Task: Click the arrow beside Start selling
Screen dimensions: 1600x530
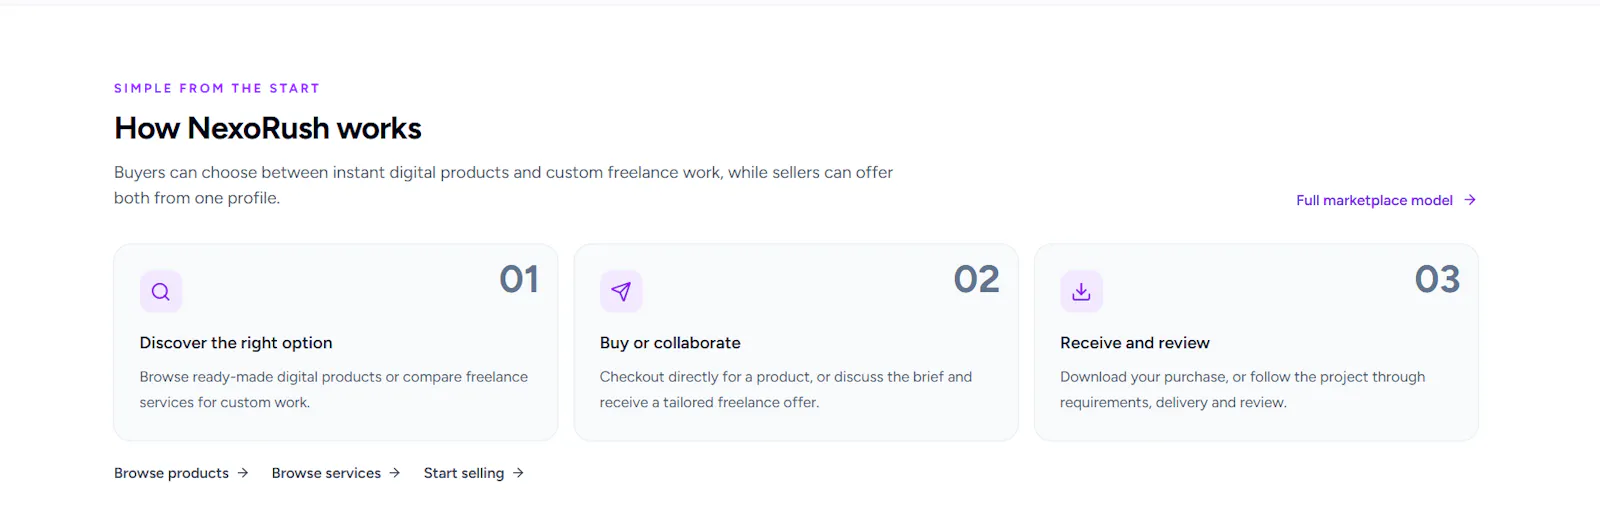Action: coord(518,473)
